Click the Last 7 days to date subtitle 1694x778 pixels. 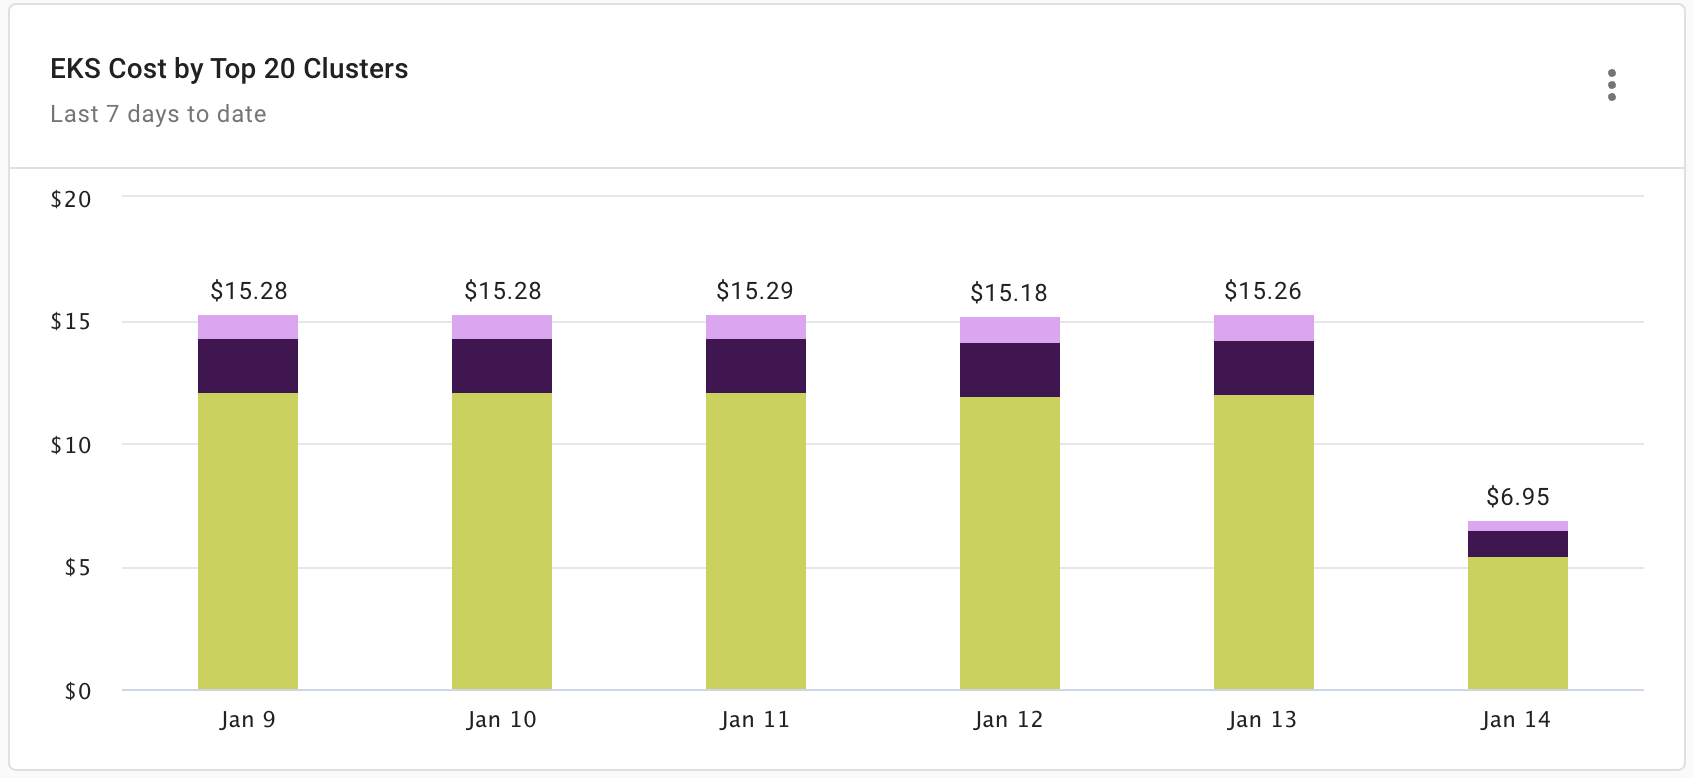(x=158, y=114)
